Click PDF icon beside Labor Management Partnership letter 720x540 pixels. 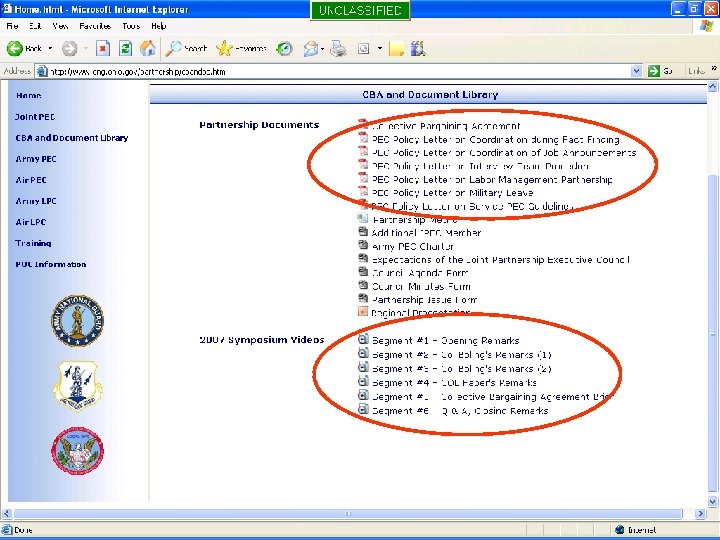(363, 178)
